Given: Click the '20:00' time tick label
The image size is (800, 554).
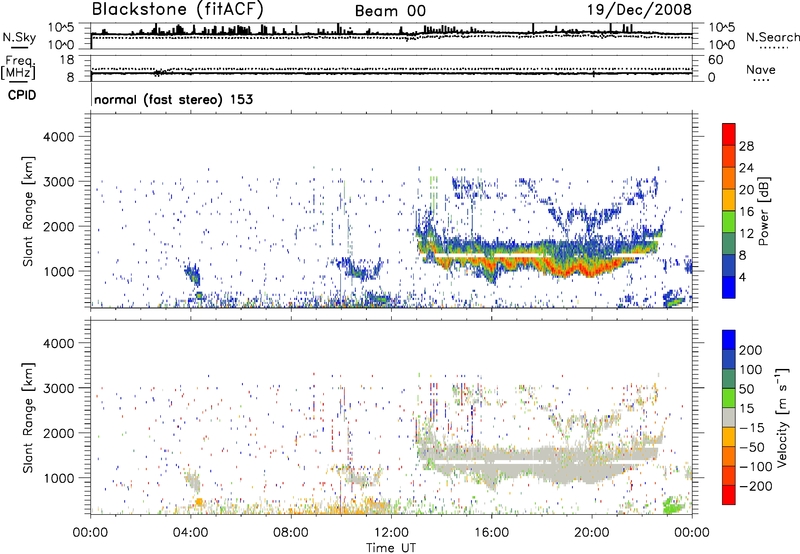Looking at the screenshot, I should click(591, 533).
